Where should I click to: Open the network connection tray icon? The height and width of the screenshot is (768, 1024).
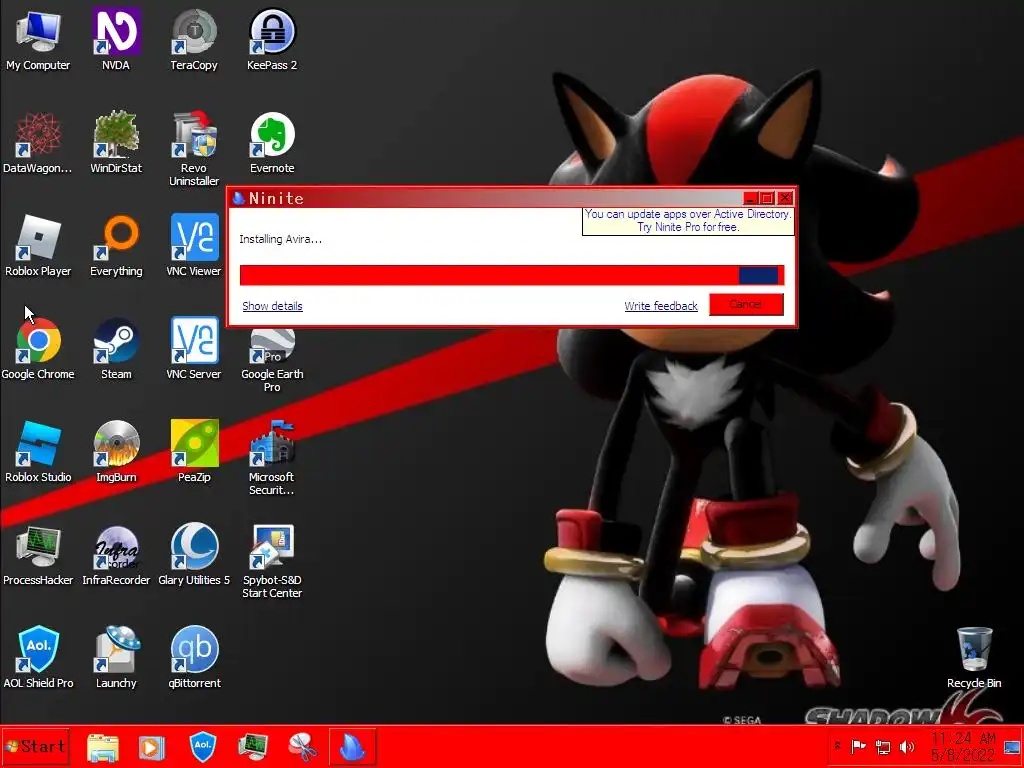click(x=883, y=746)
